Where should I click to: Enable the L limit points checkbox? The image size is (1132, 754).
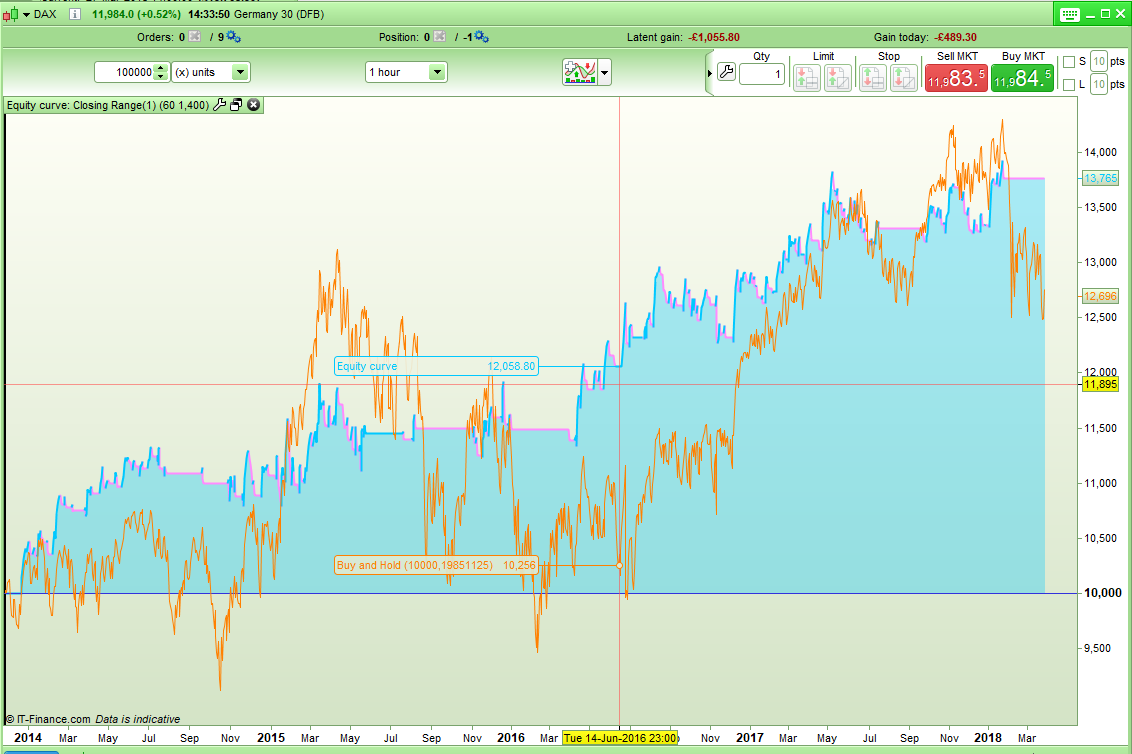(1069, 85)
